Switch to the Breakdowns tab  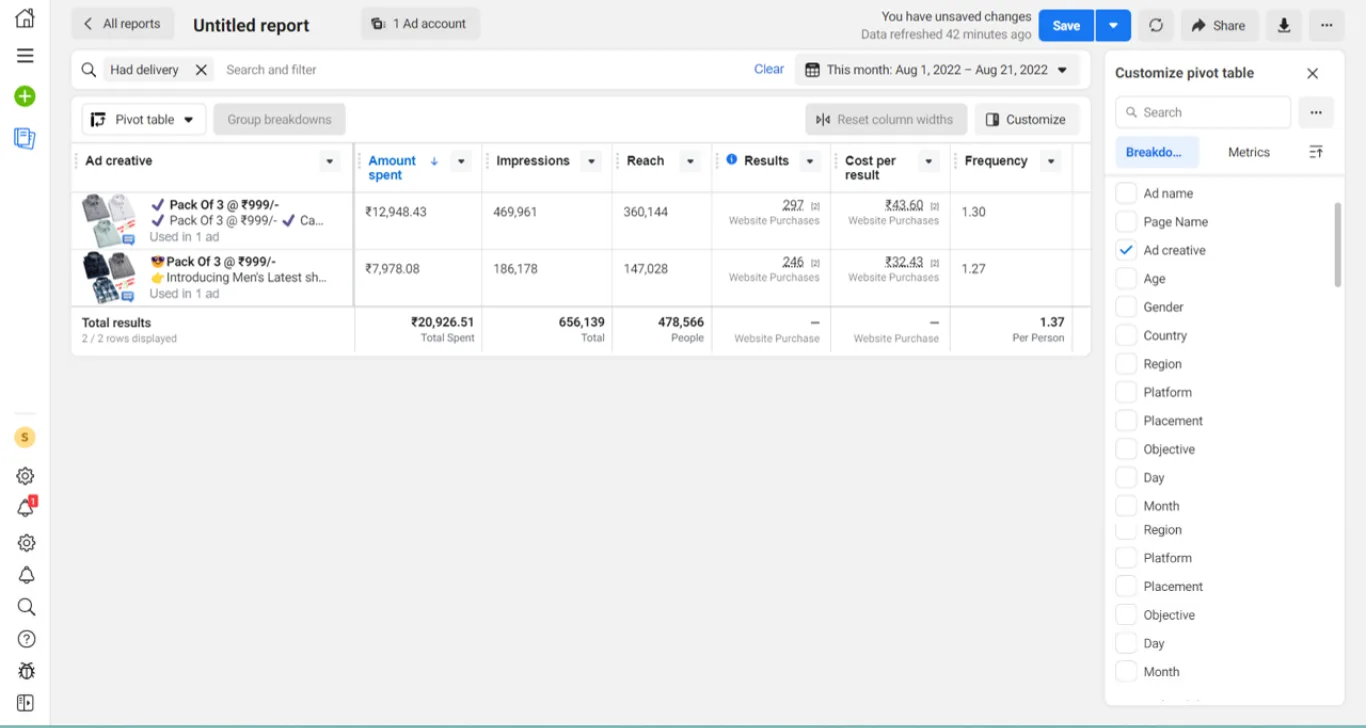point(1157,152)
